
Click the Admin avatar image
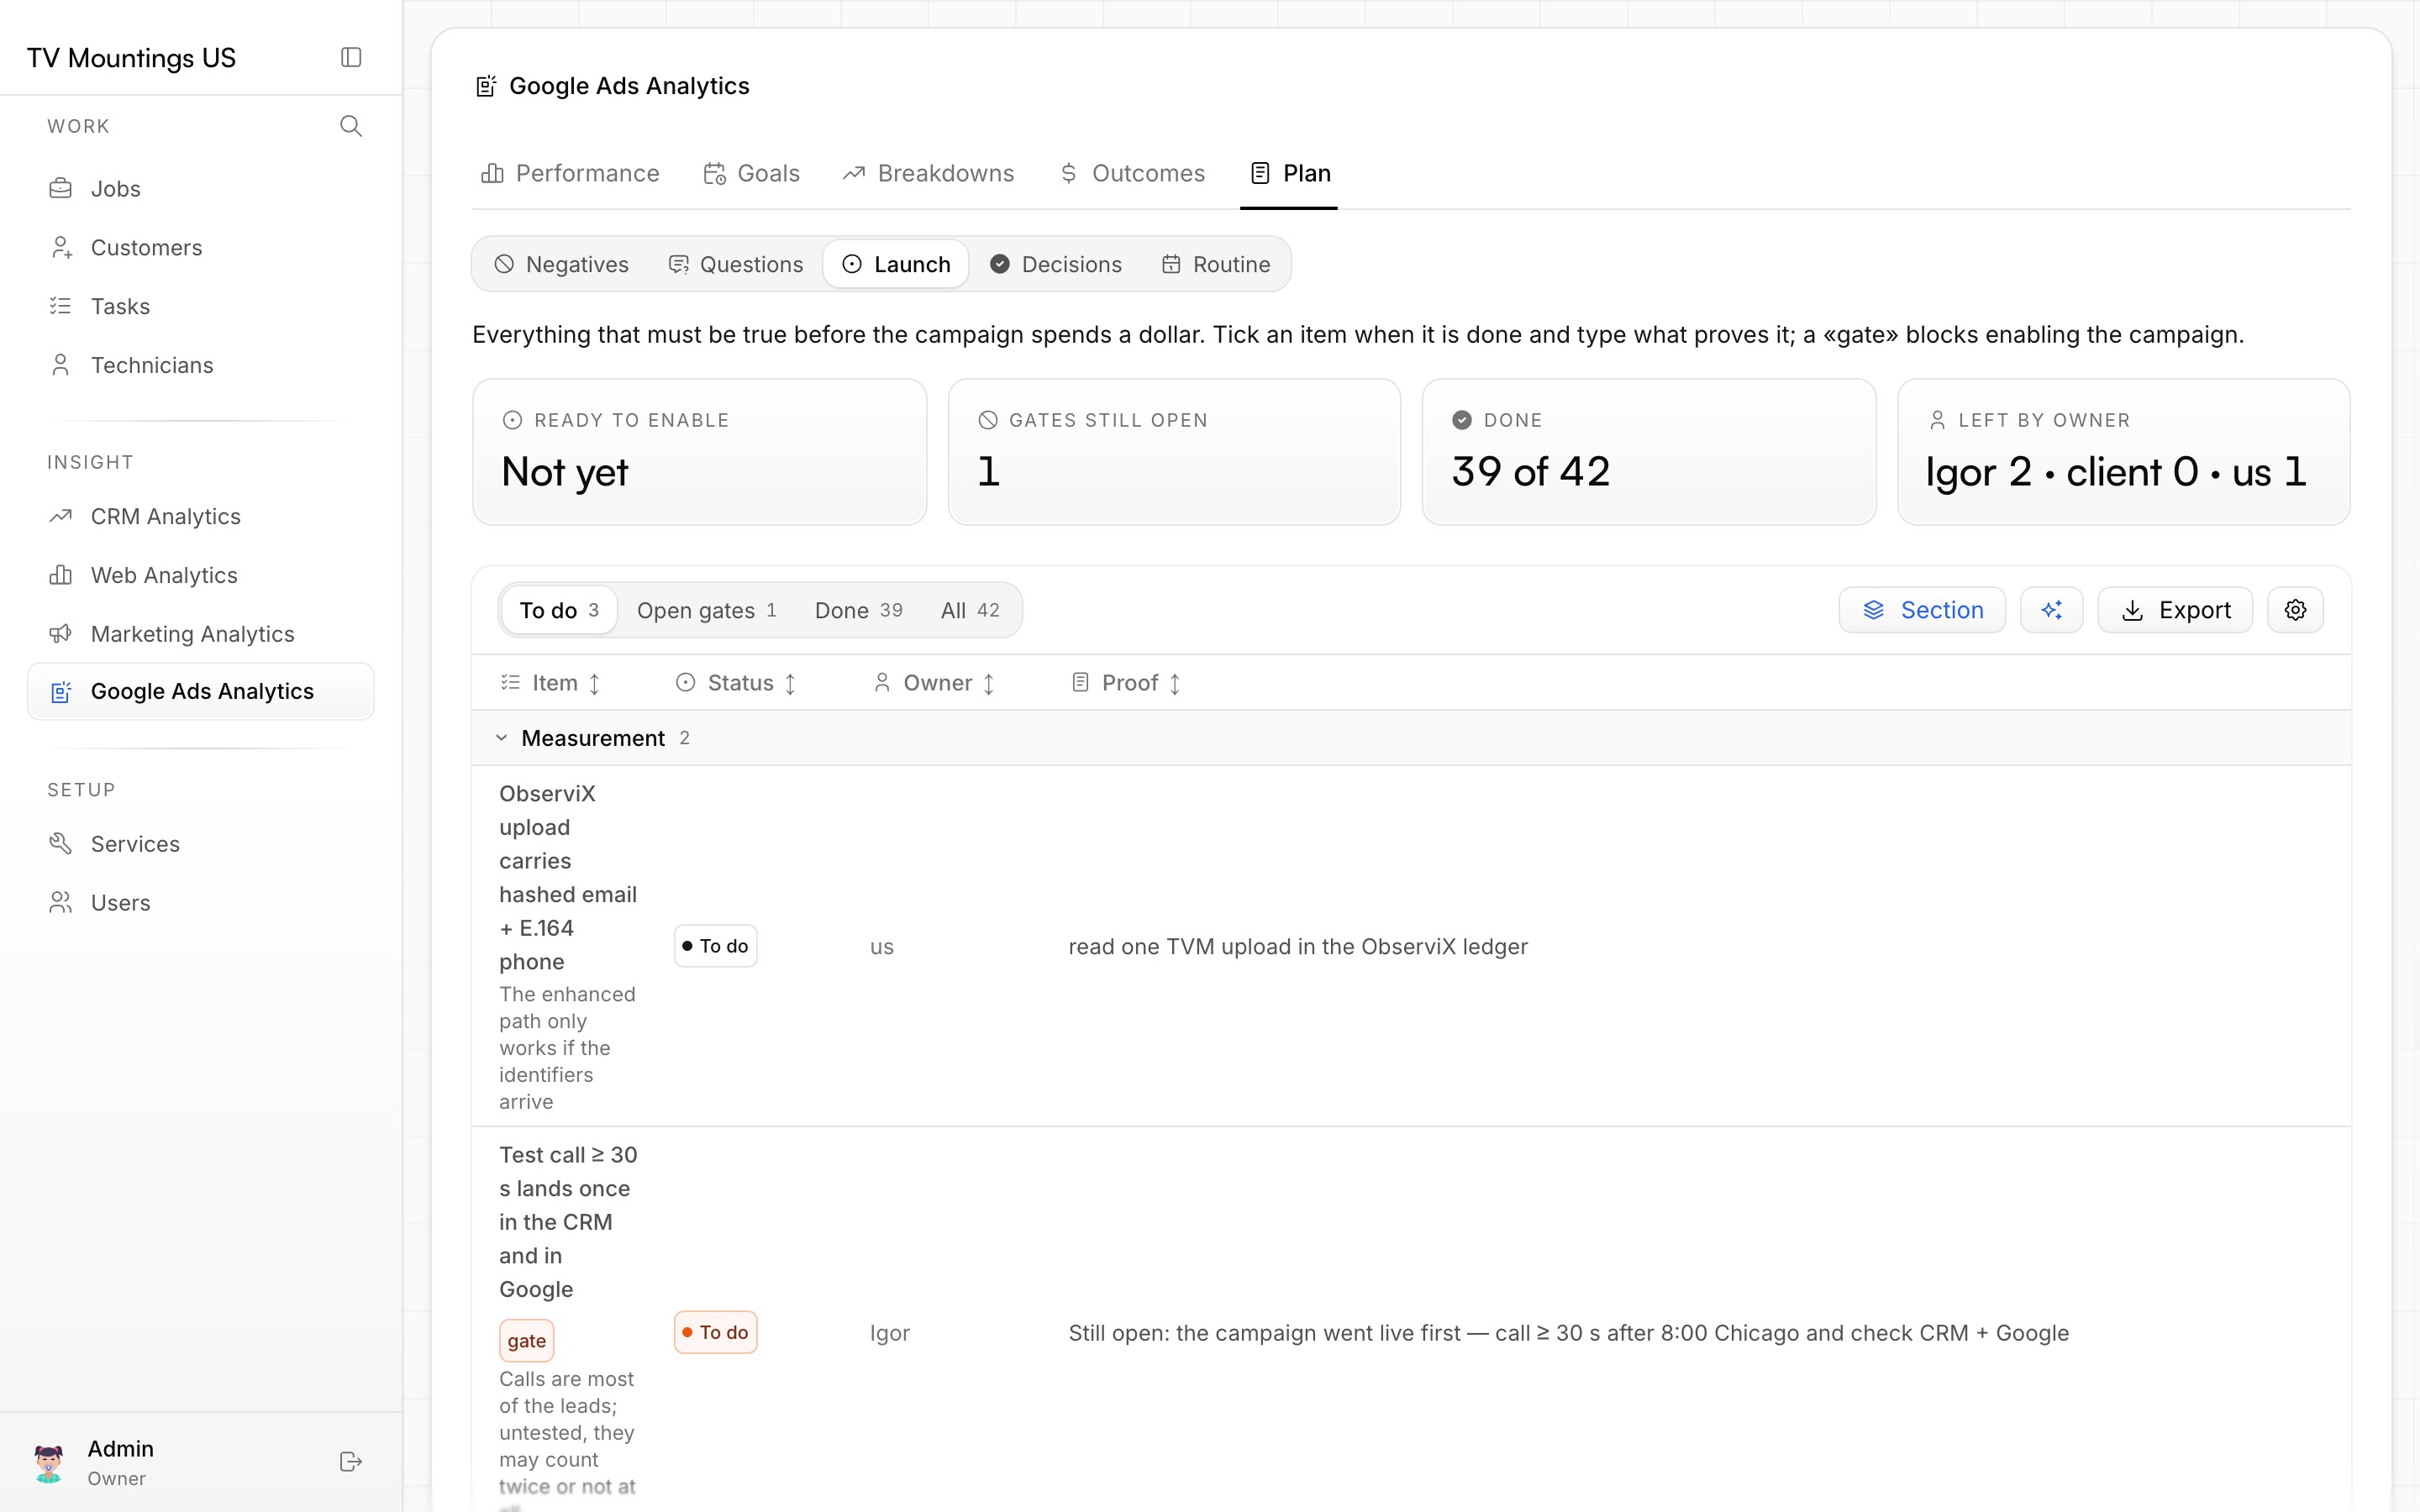point(48,1462)
